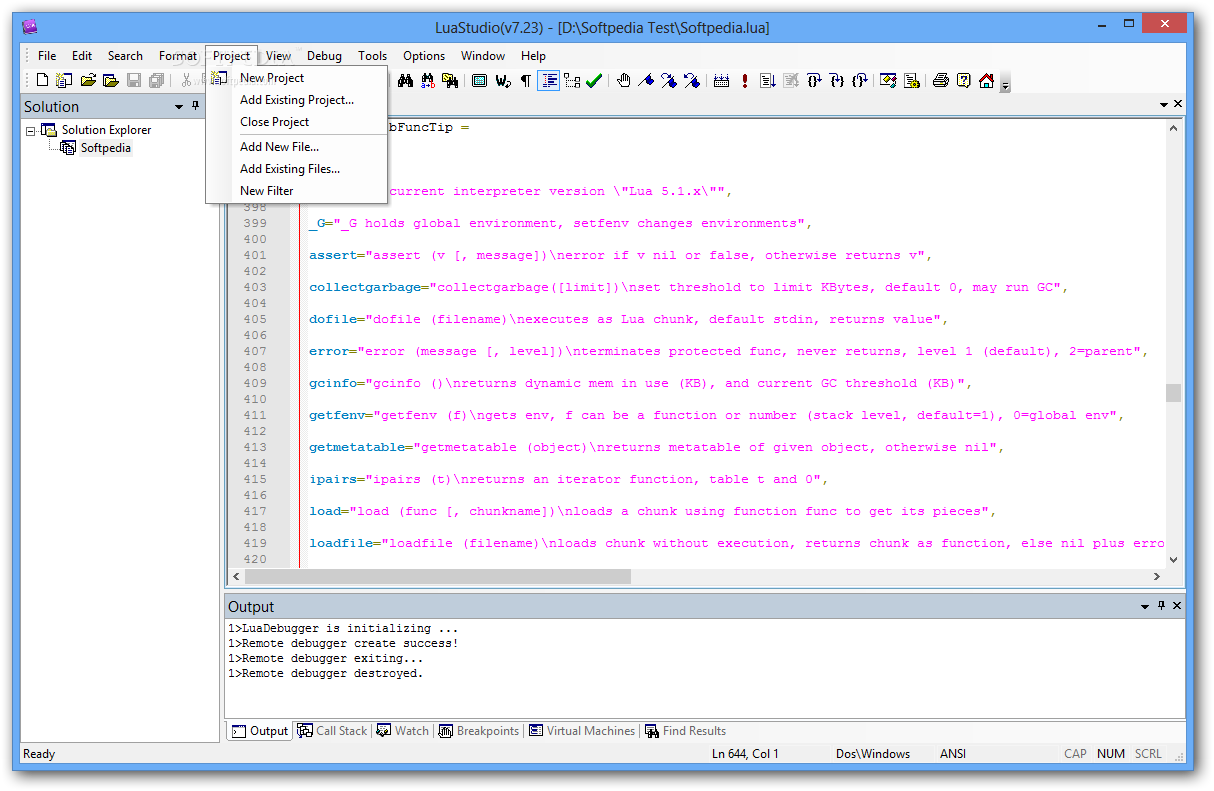Open the editor tab list dropdown
The height and width of the screenshot is (791, 1214).
point(1164,105)
